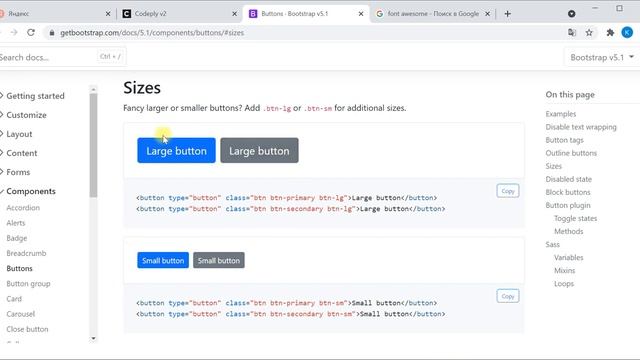Jump to Examples in On this page
The height and width of the screenshot is (360, 640).
pyautogui.click(x=561, y=114)
